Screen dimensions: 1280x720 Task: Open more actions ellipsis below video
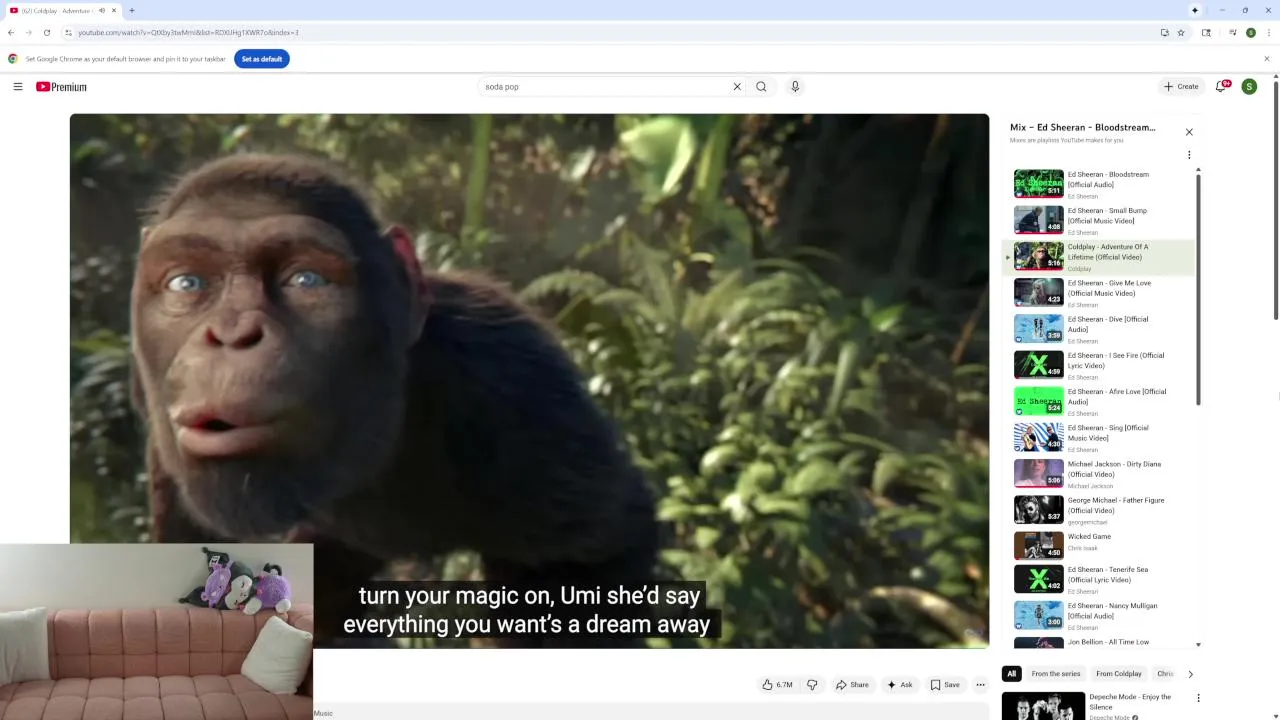pyautogui.click(x=980, y=685)
